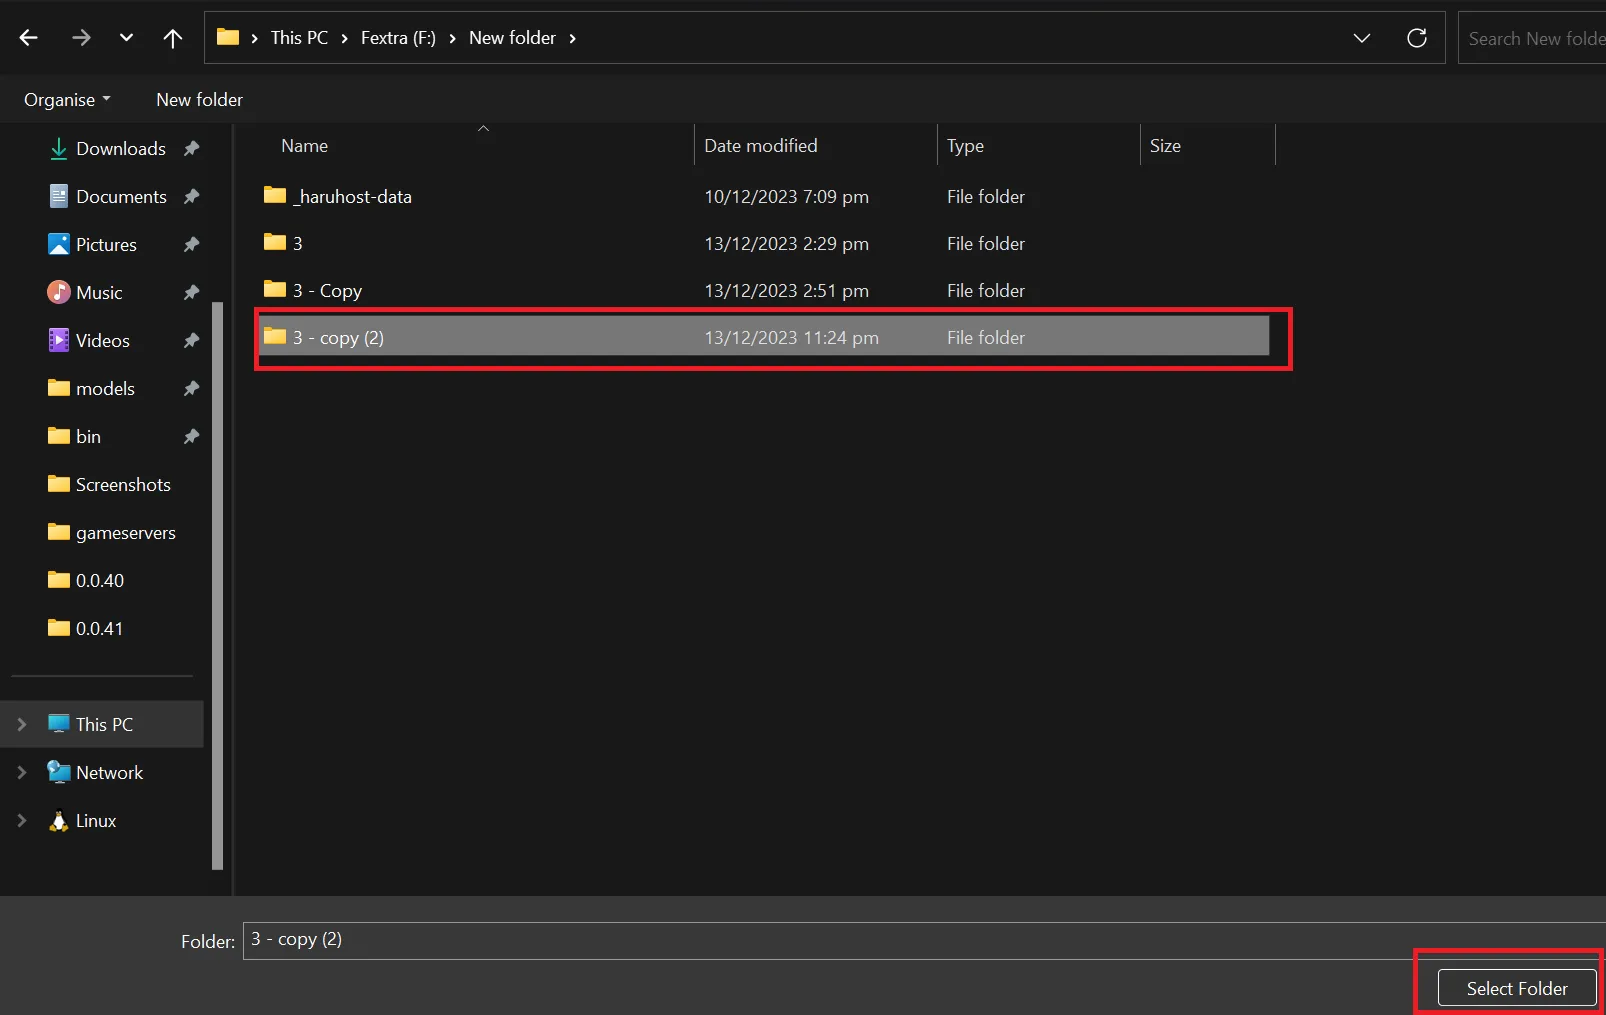Go forward with the right arrow
Screen dimensions: 1606x1015
click(x=81, y=38)
